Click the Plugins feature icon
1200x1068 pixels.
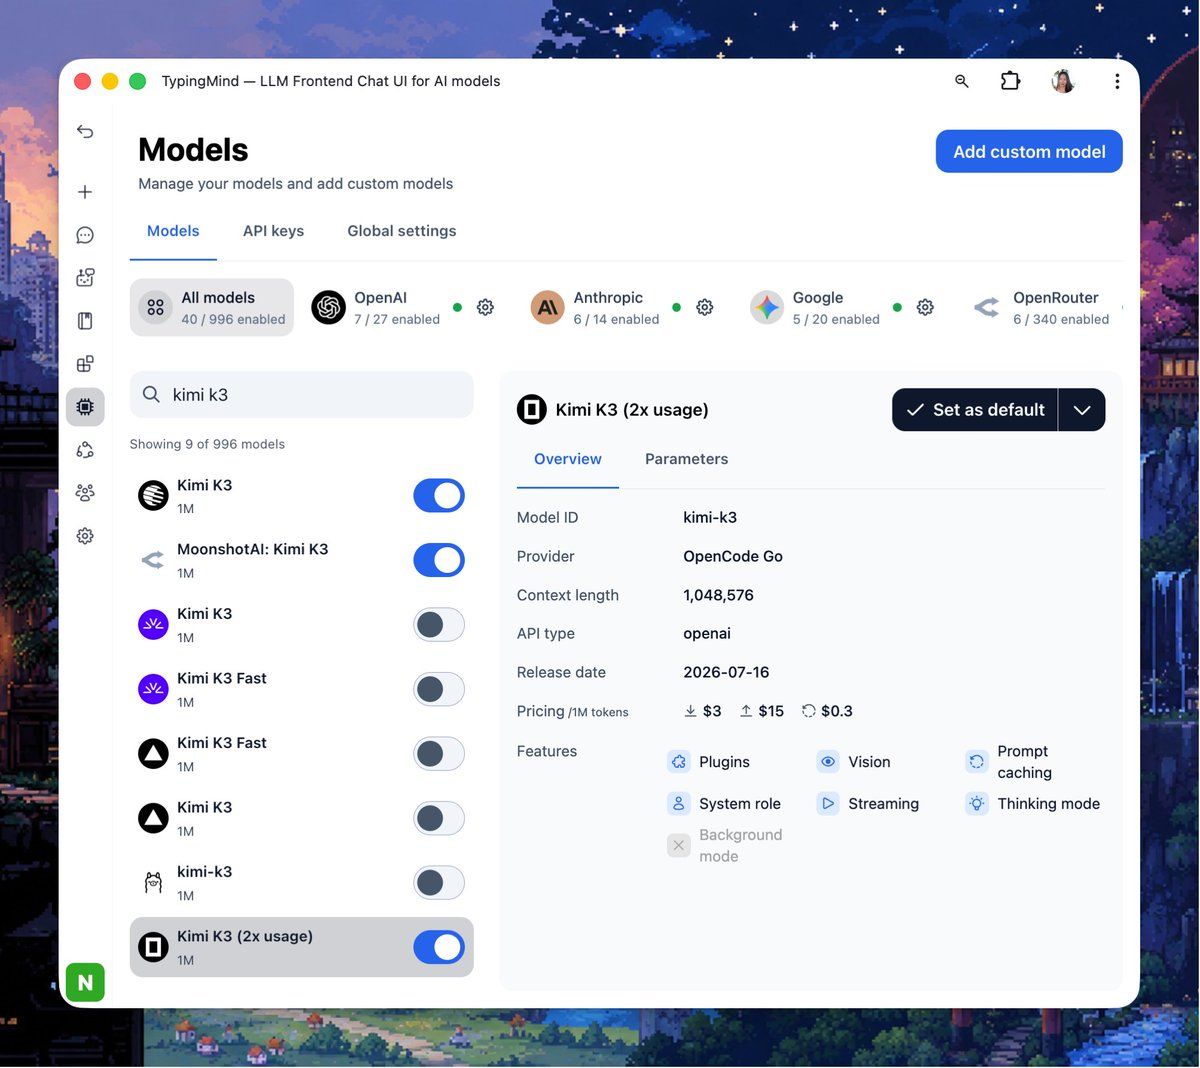click(x=679, y=762)
